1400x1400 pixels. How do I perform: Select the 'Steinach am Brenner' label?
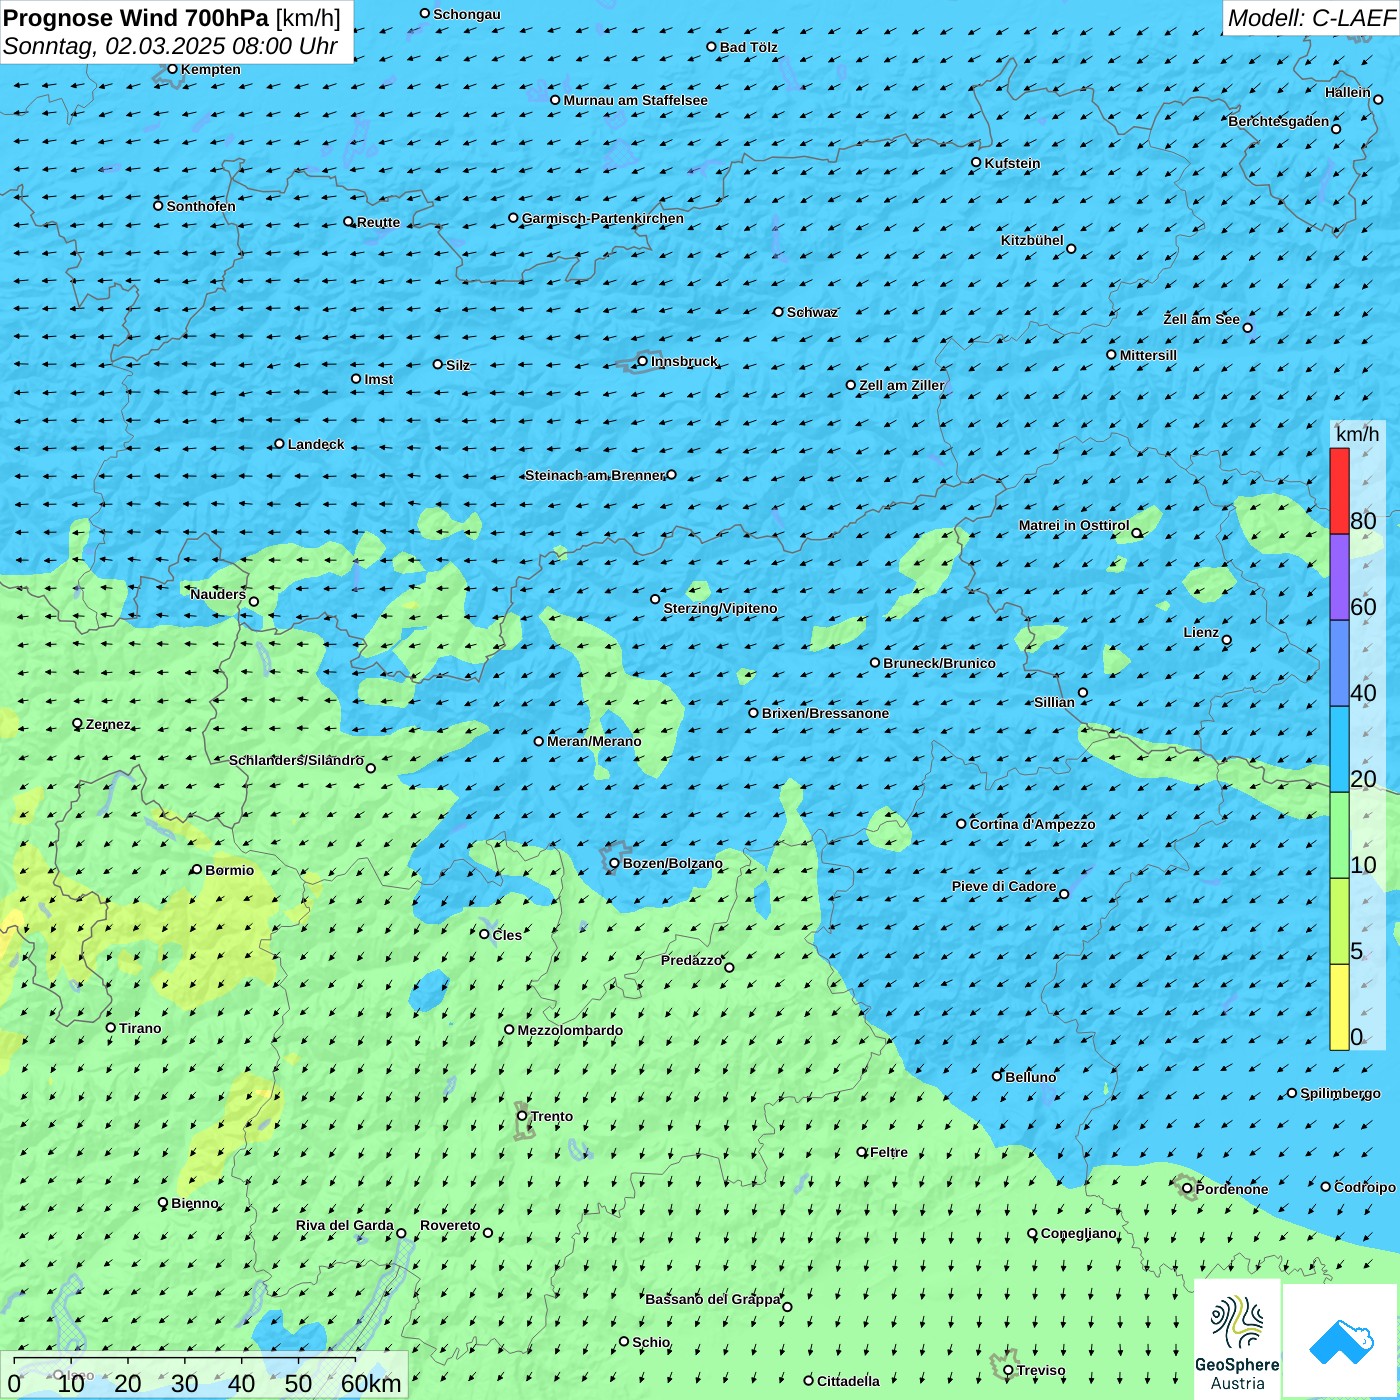(x=595, y=475)
